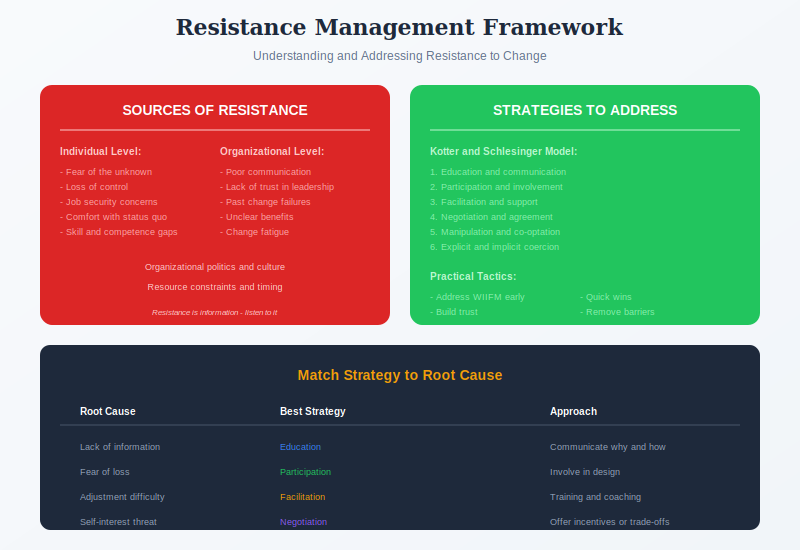Screen dimensions: 800x550
Task: Click the 'Root Cause' column header
Action: tap(108, 411)
